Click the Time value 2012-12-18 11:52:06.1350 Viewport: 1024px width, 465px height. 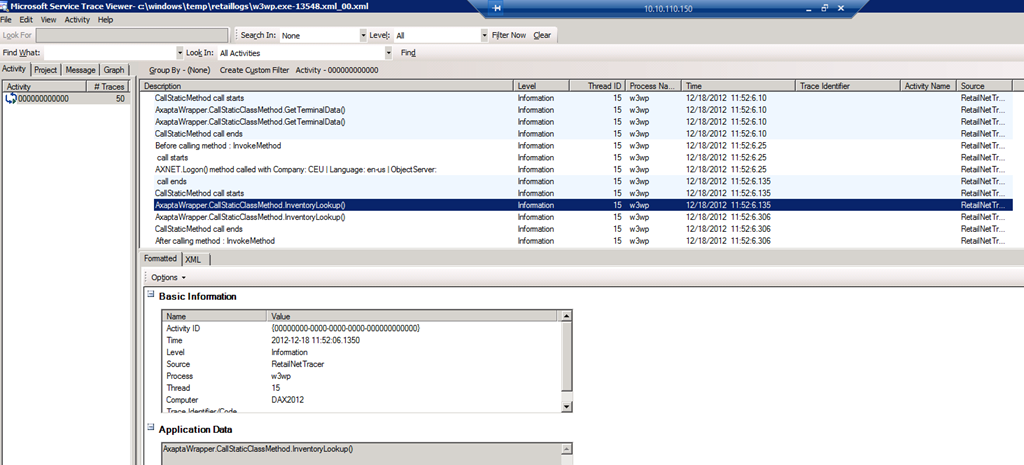315,340
